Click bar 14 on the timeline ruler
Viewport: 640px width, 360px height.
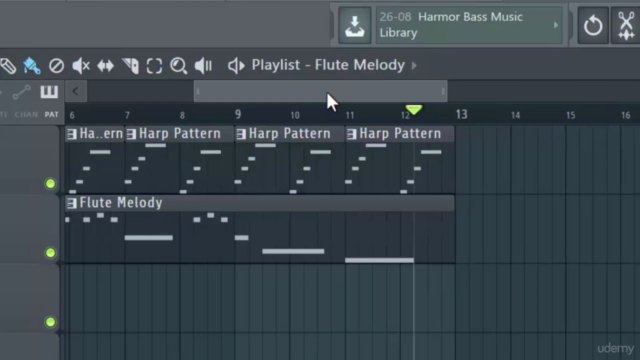coord(516,115)
